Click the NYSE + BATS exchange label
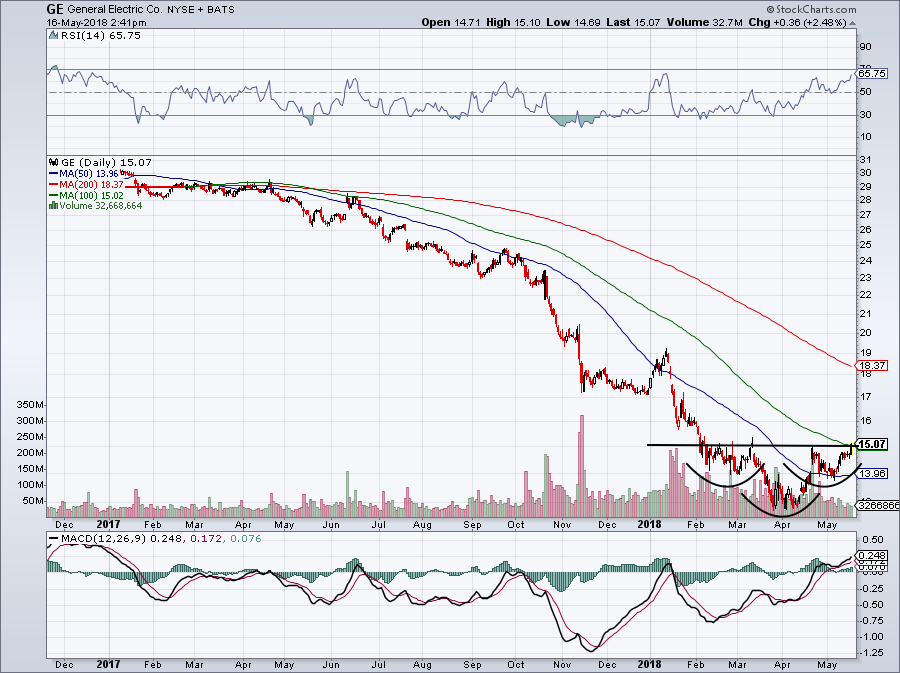Screen dimensions: 900x673 [x=201, y=10]
